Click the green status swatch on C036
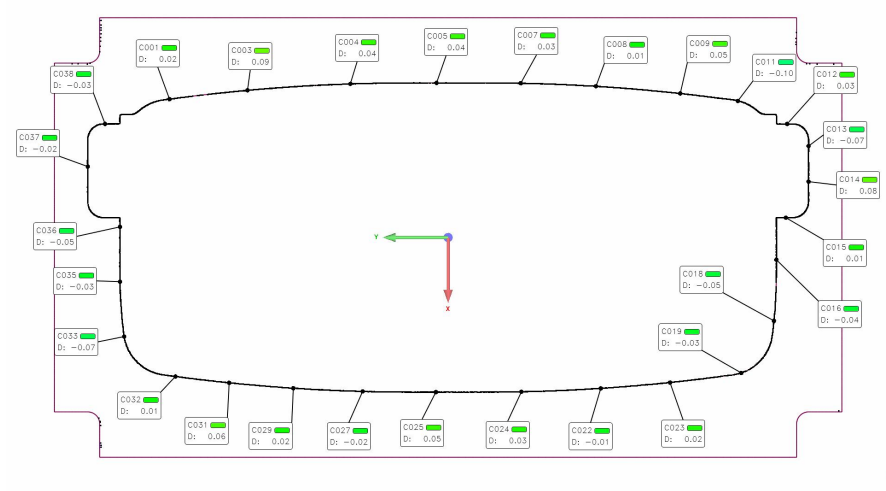This screenshot has width=886, height=491. pyautogui.click(x=66, y=231)
